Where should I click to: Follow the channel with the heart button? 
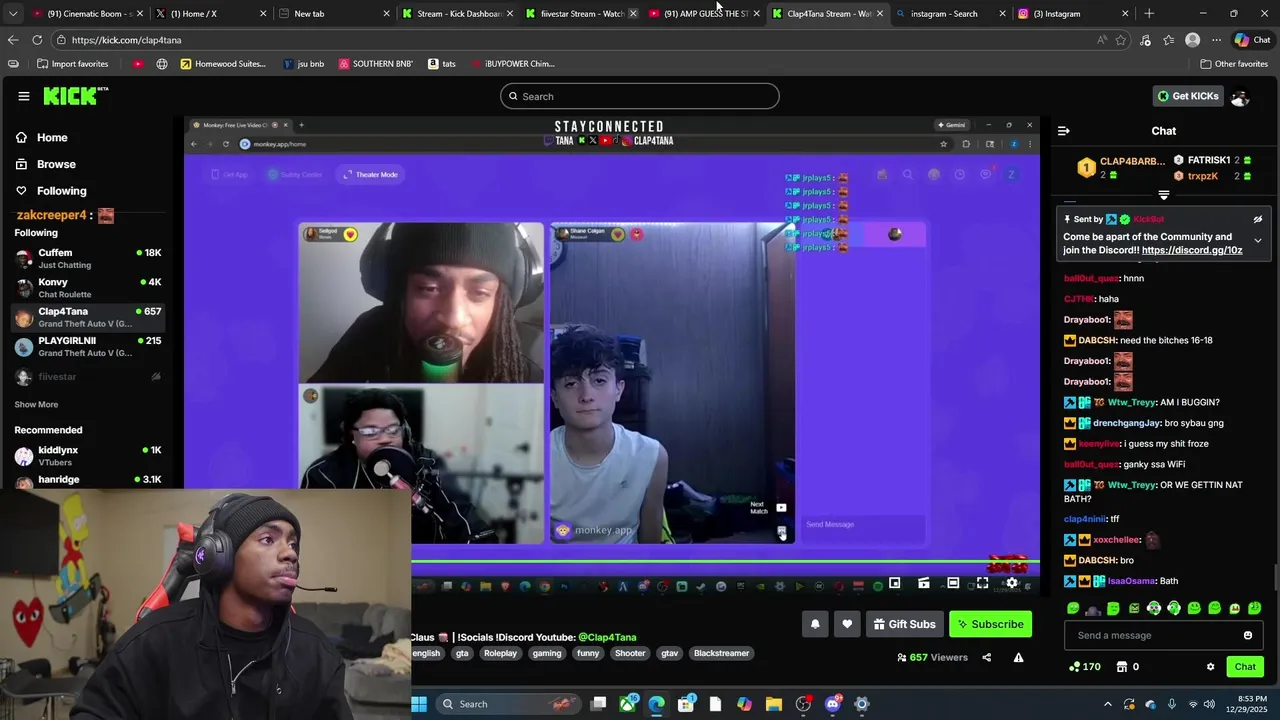[847, 624]
